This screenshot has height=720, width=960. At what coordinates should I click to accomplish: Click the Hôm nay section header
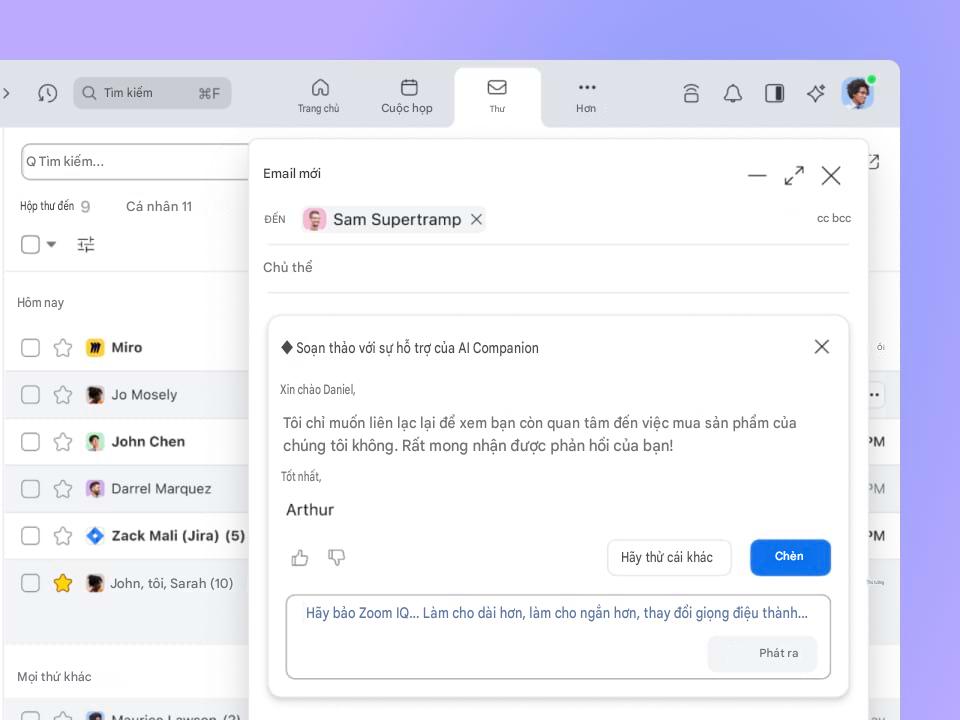pyautogui.click(x=40, y=302)
